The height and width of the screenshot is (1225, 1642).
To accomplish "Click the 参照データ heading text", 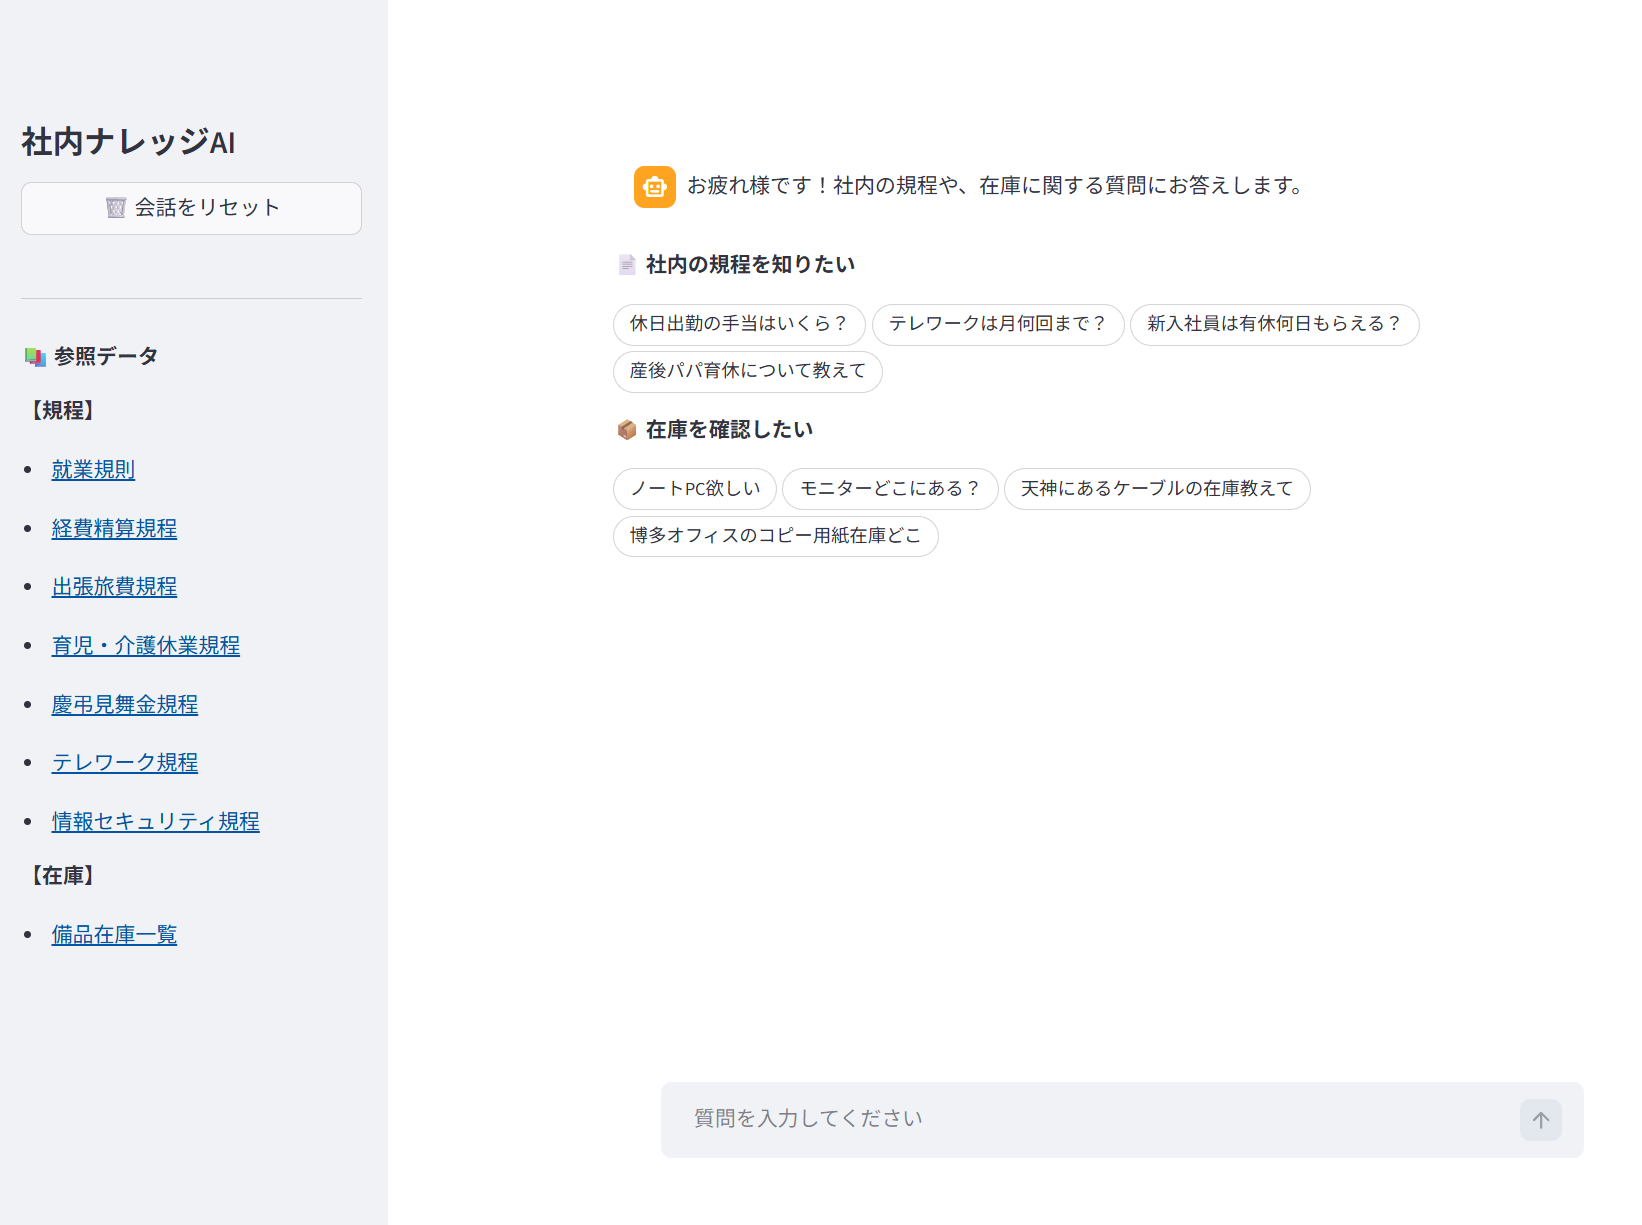I will tap(106, 357).
